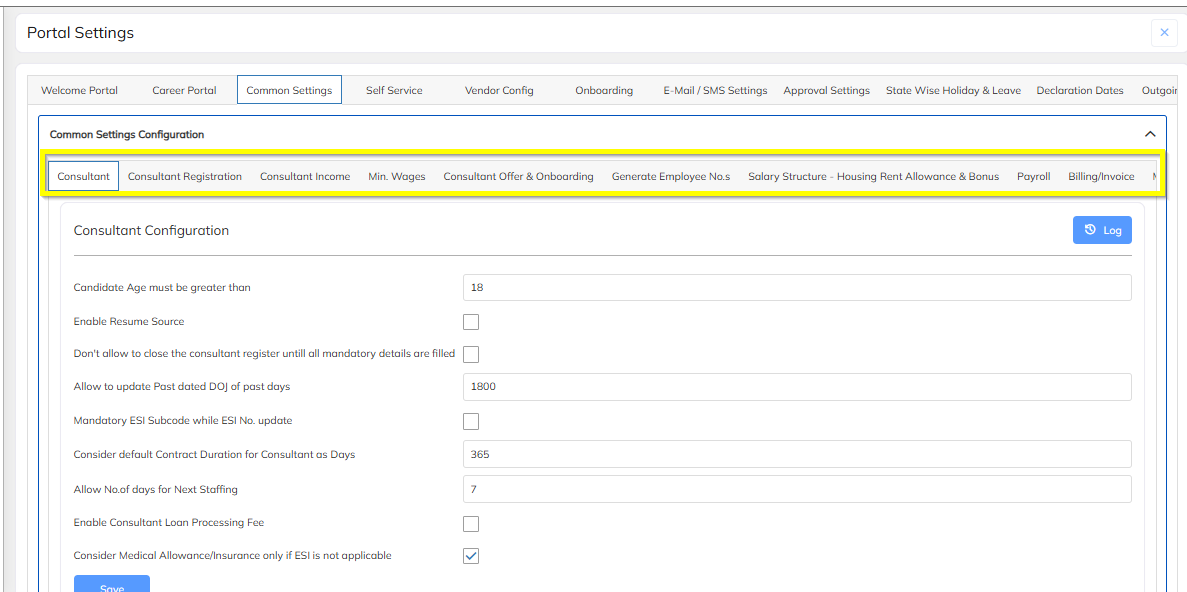Edit the default Contract Duration days field

(x=797, y=454)
